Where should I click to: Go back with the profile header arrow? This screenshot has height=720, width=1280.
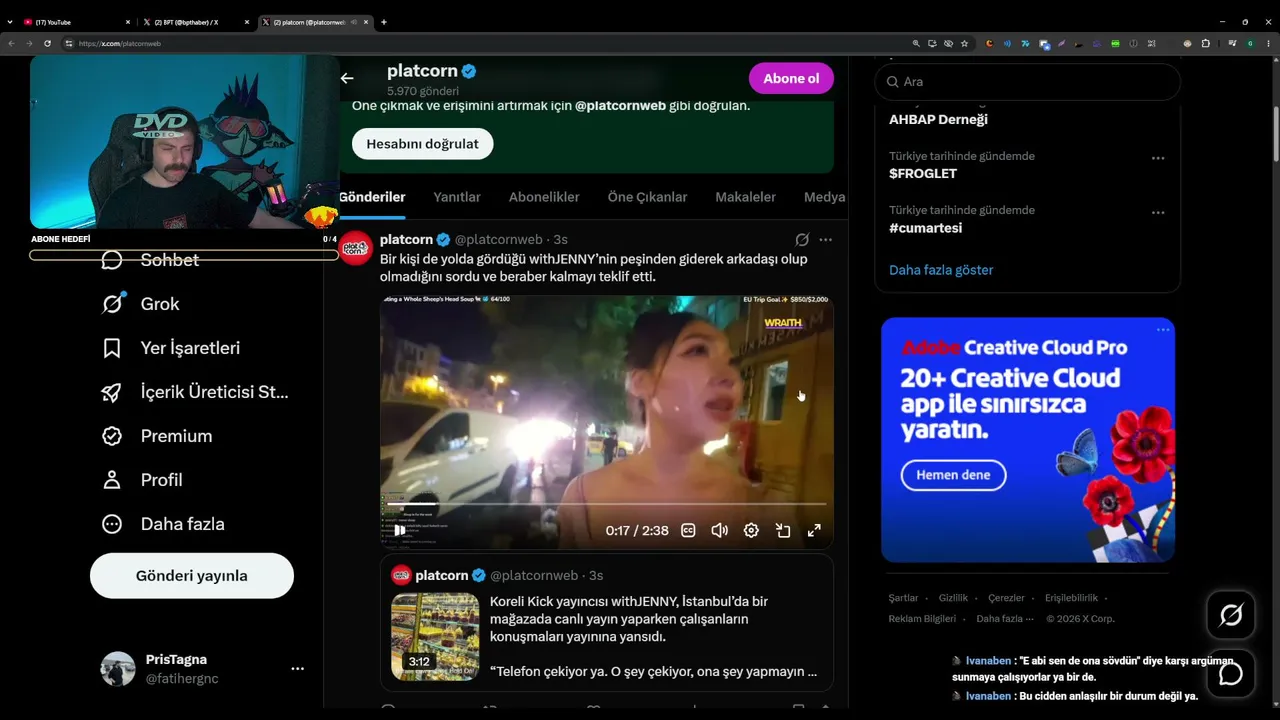click(347, 78)
